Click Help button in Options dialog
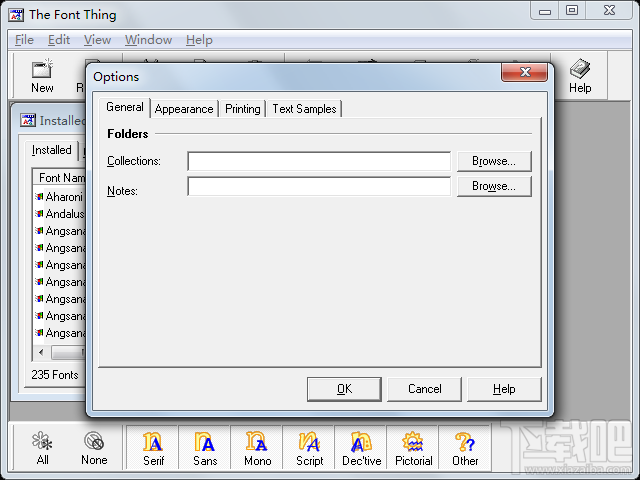640x480 pixels. 504,389
